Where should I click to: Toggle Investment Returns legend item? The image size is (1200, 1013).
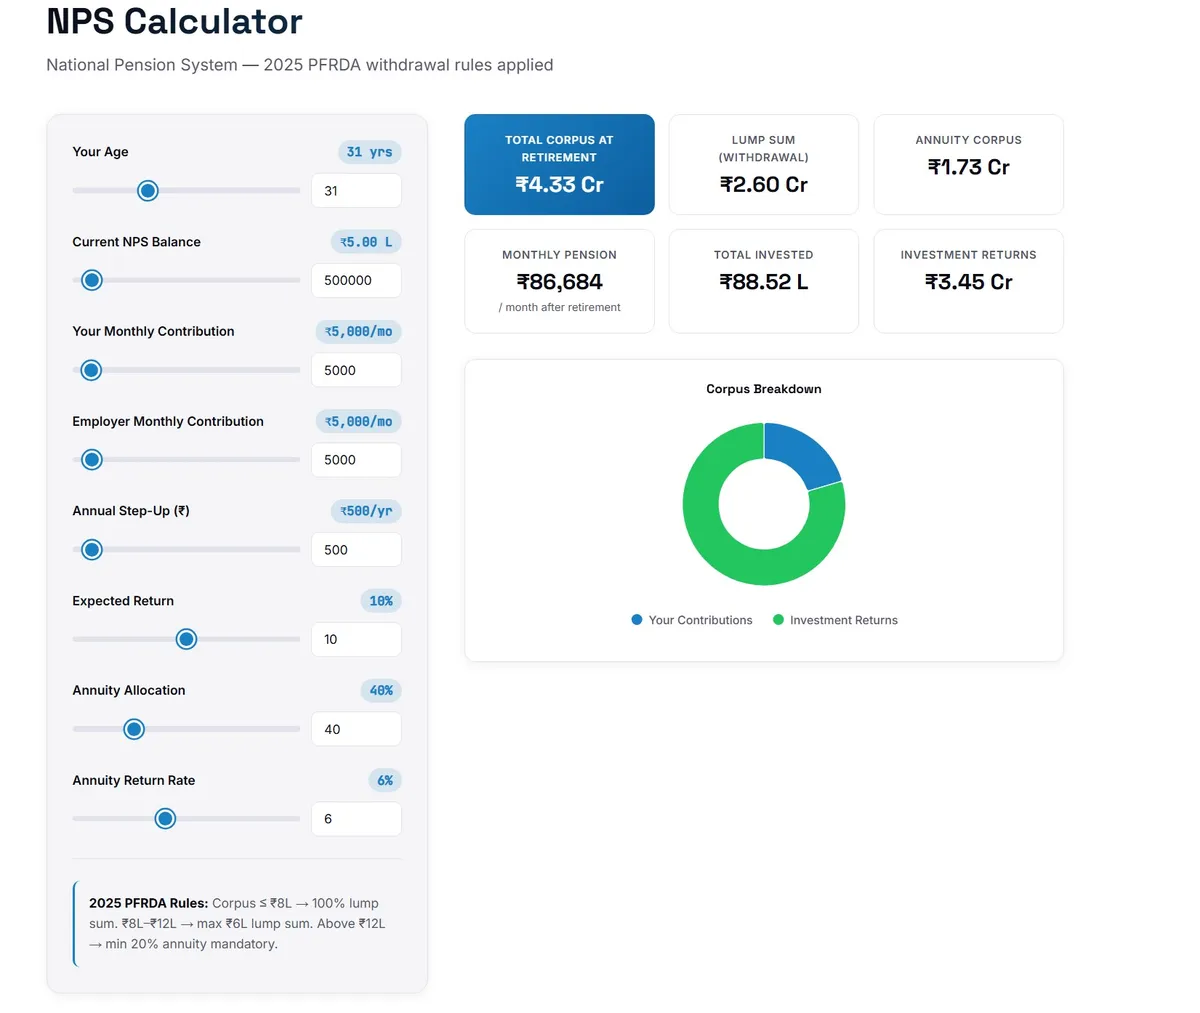835,621
